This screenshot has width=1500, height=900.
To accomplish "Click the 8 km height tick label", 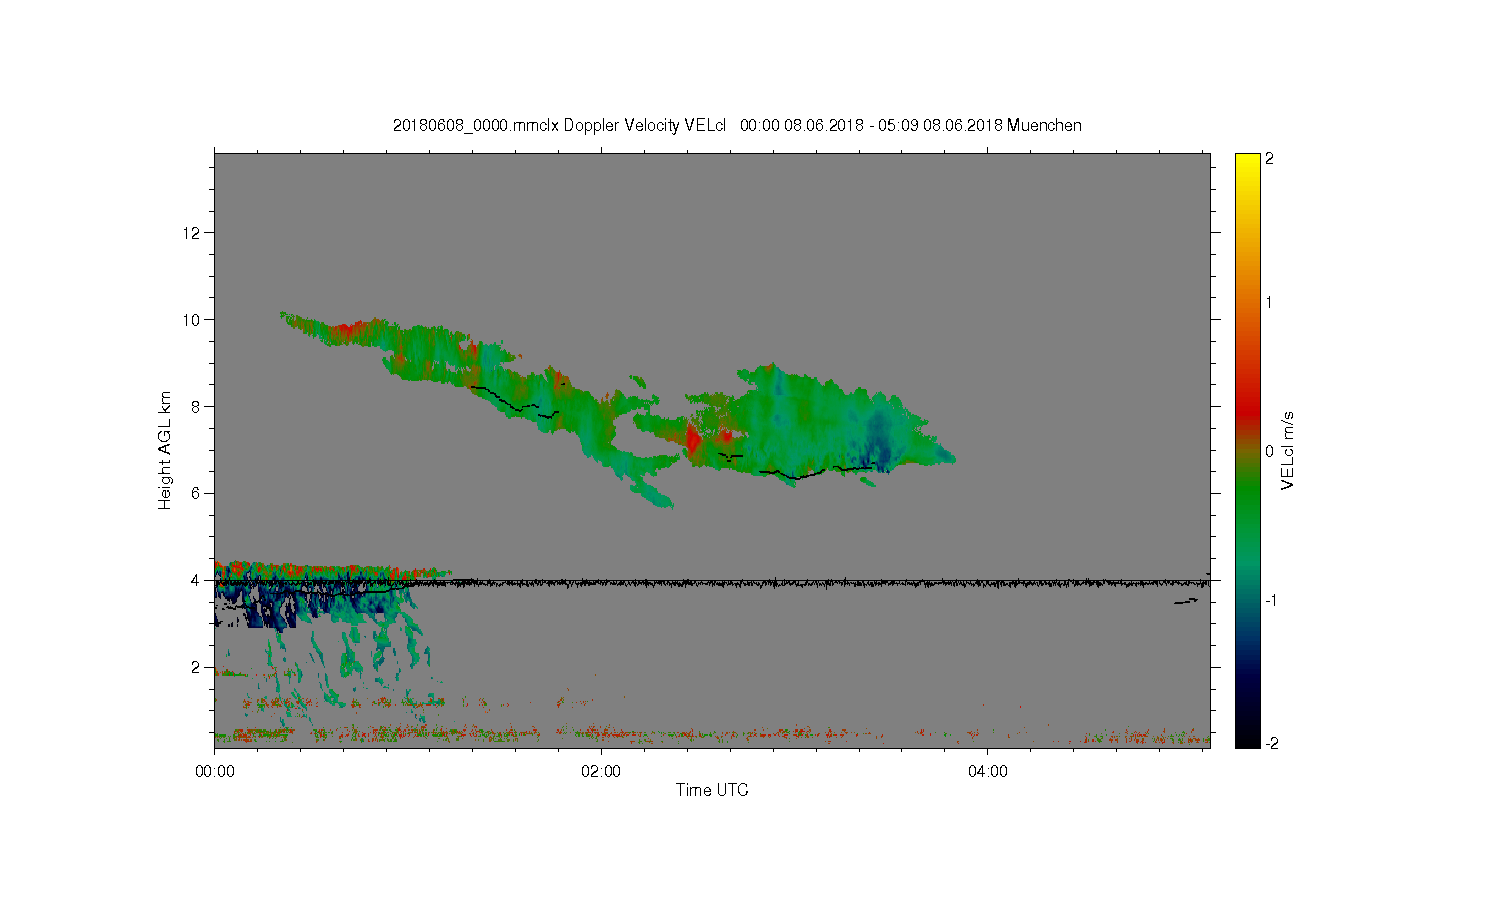I will 196,406.
